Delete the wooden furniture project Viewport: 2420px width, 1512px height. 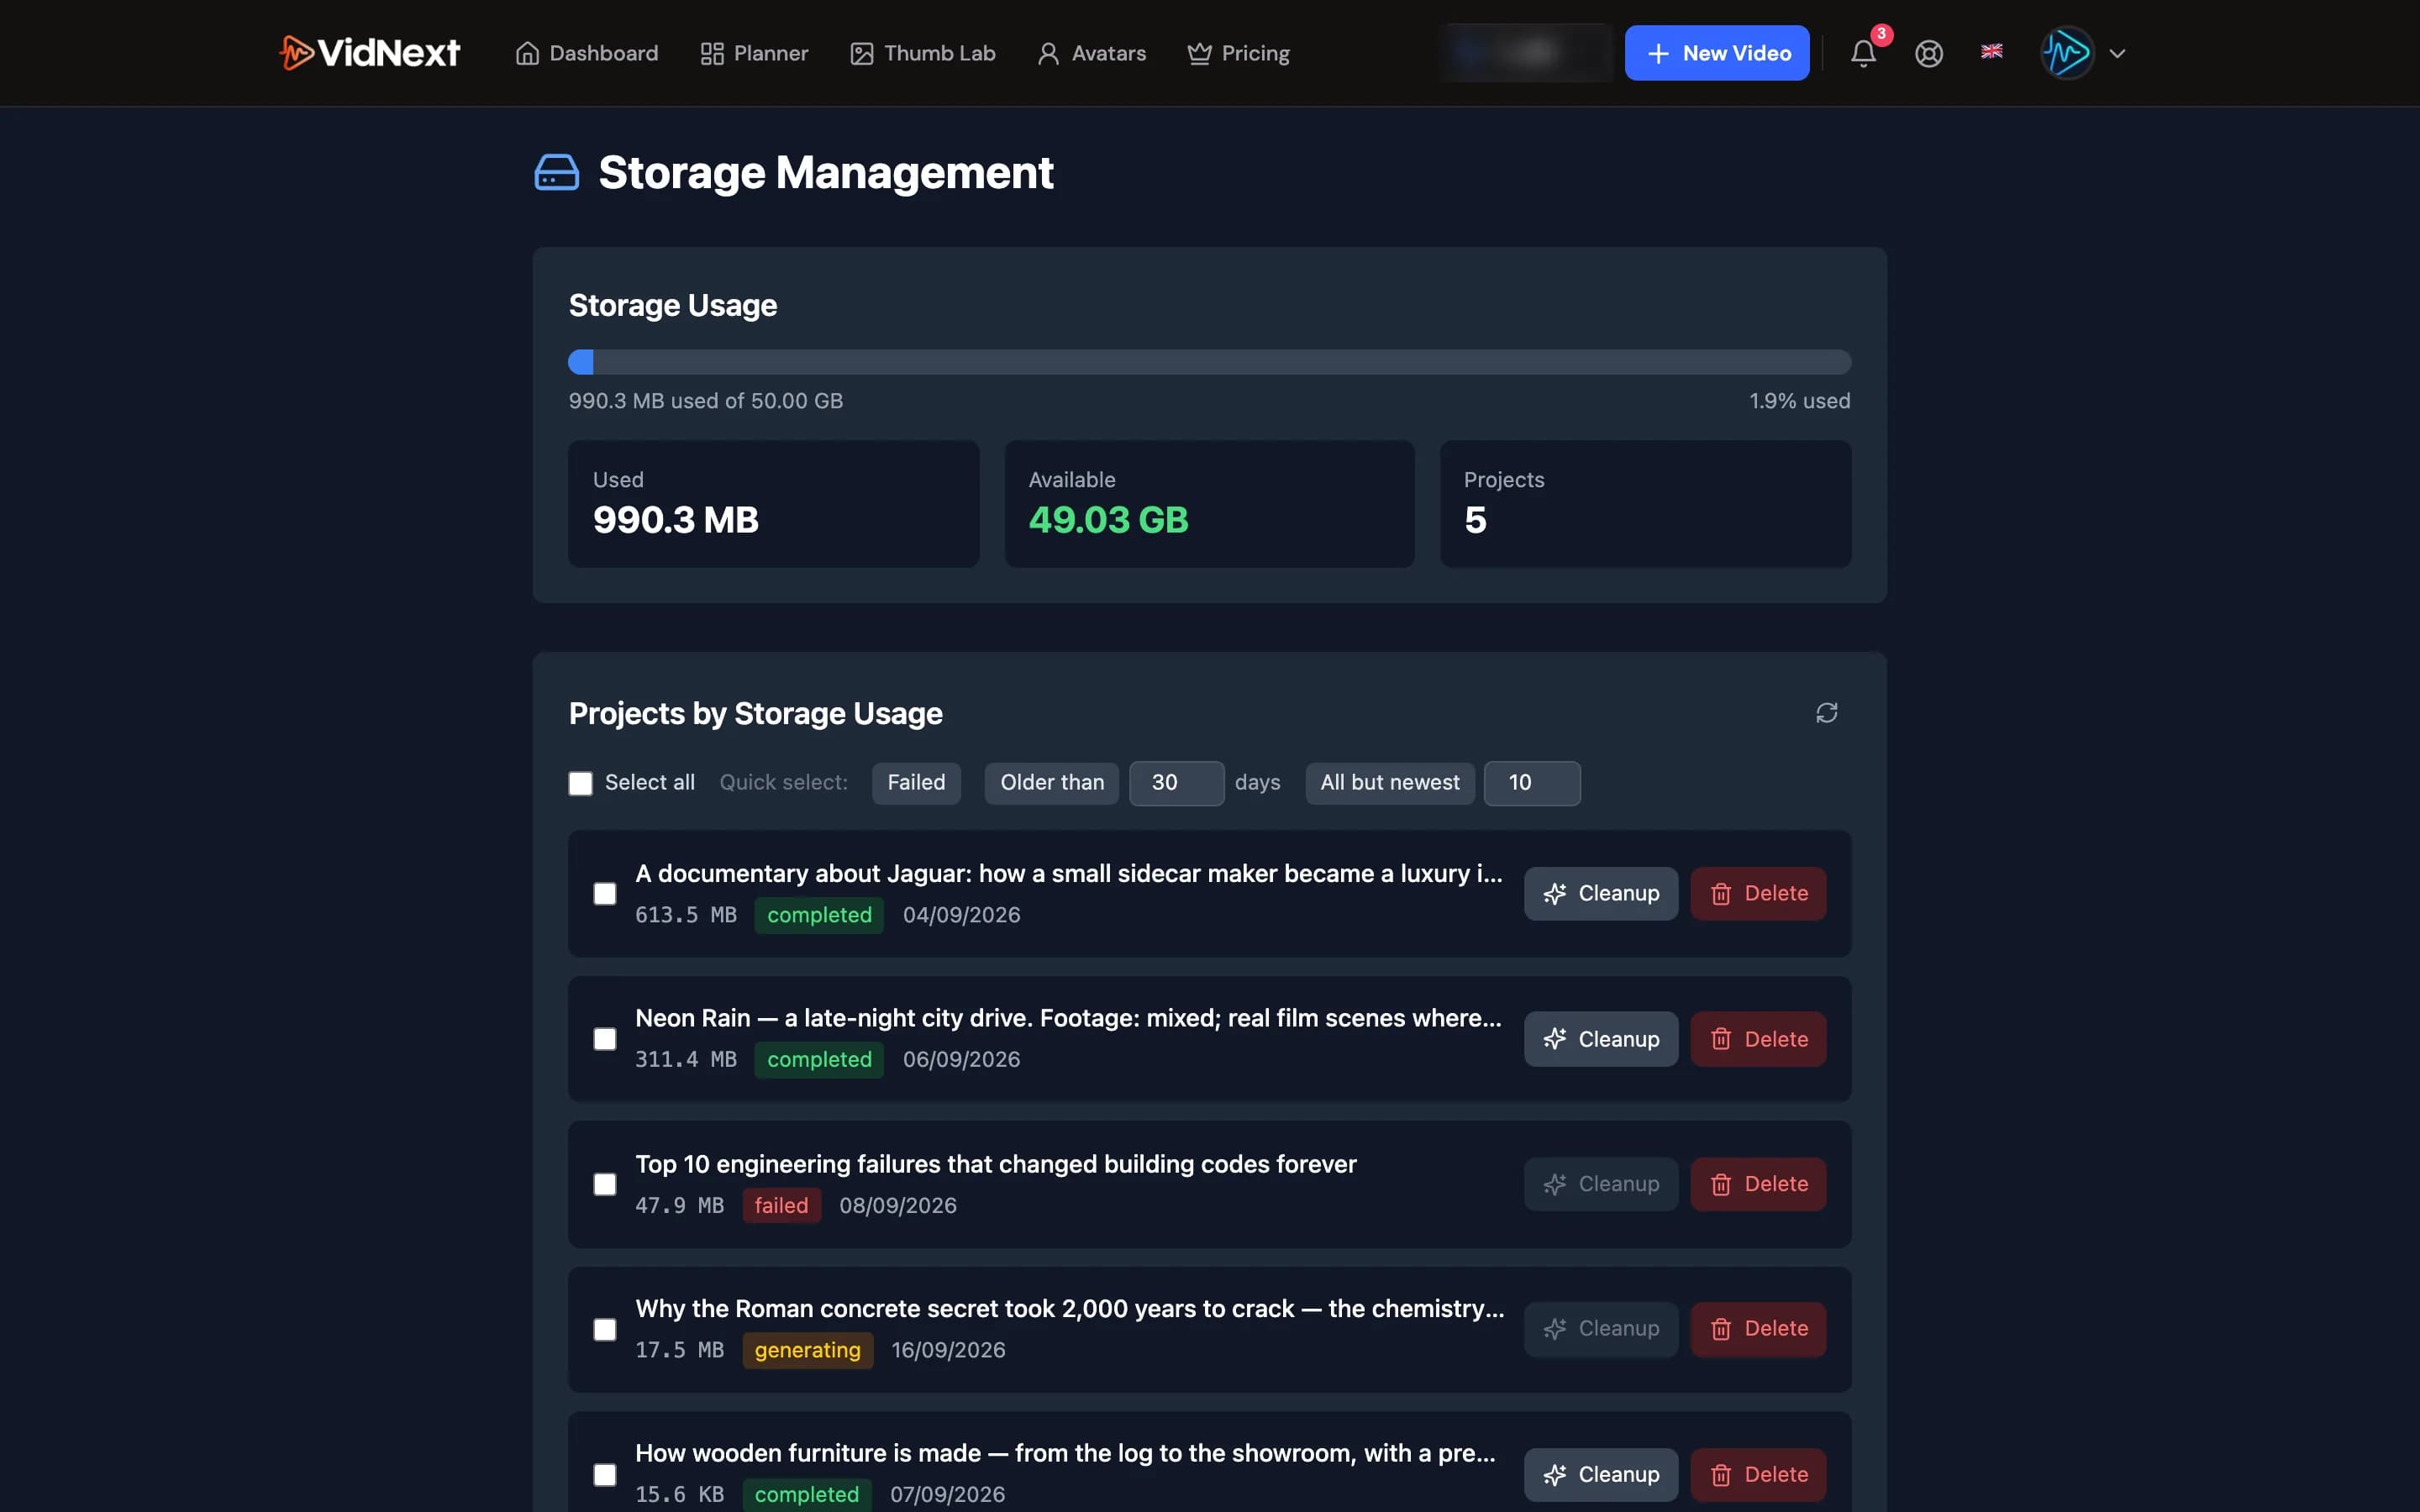pos(1758,1474)
